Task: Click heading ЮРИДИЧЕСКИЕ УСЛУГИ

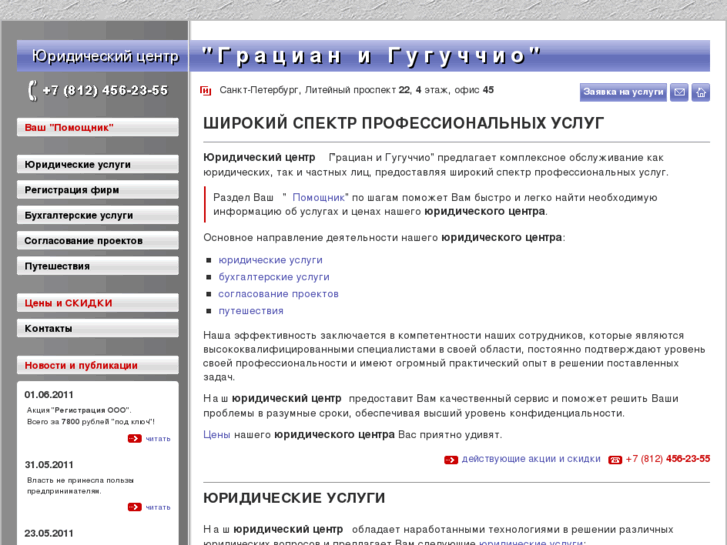Action: [x=294, y=498]
